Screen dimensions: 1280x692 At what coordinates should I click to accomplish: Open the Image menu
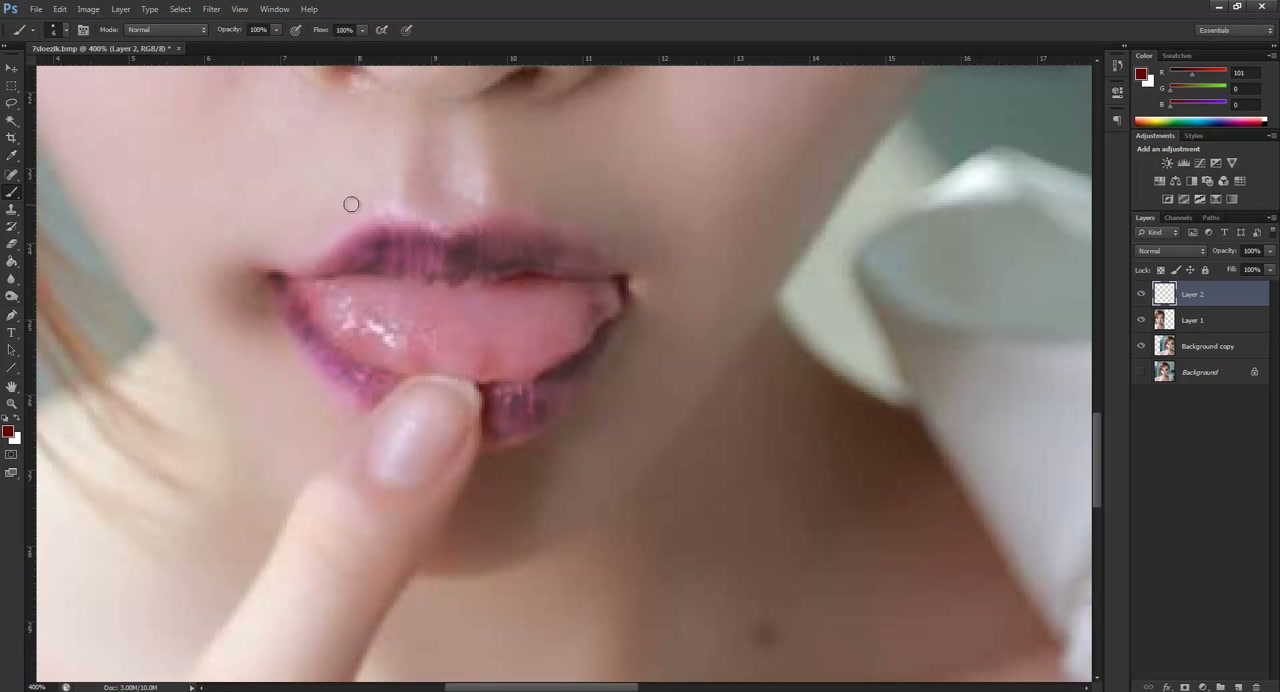point(88,9)
